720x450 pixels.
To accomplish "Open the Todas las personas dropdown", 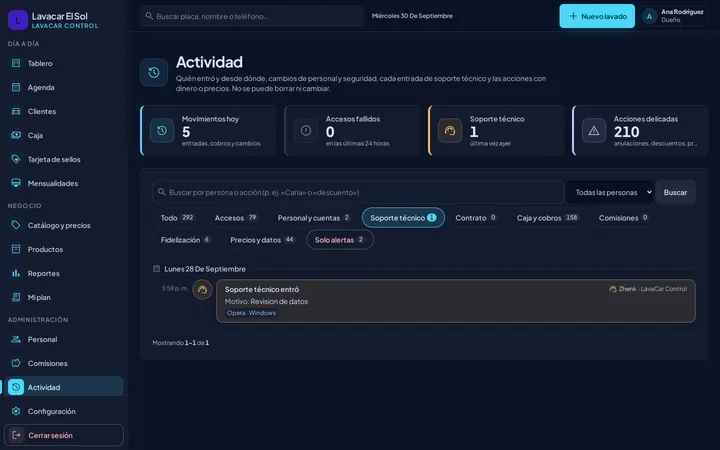I will (610, 192).
